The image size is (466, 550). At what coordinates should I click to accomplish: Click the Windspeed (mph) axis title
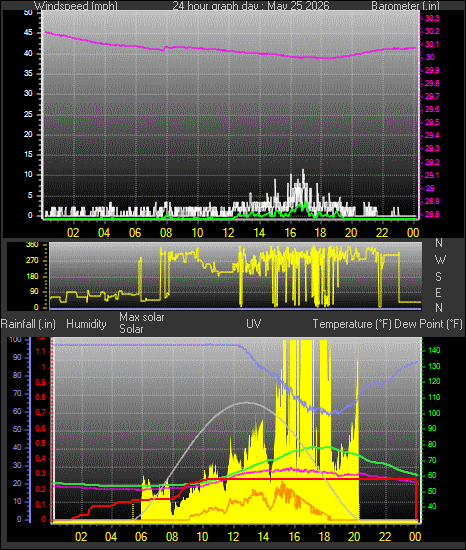(x=76, y=6)
